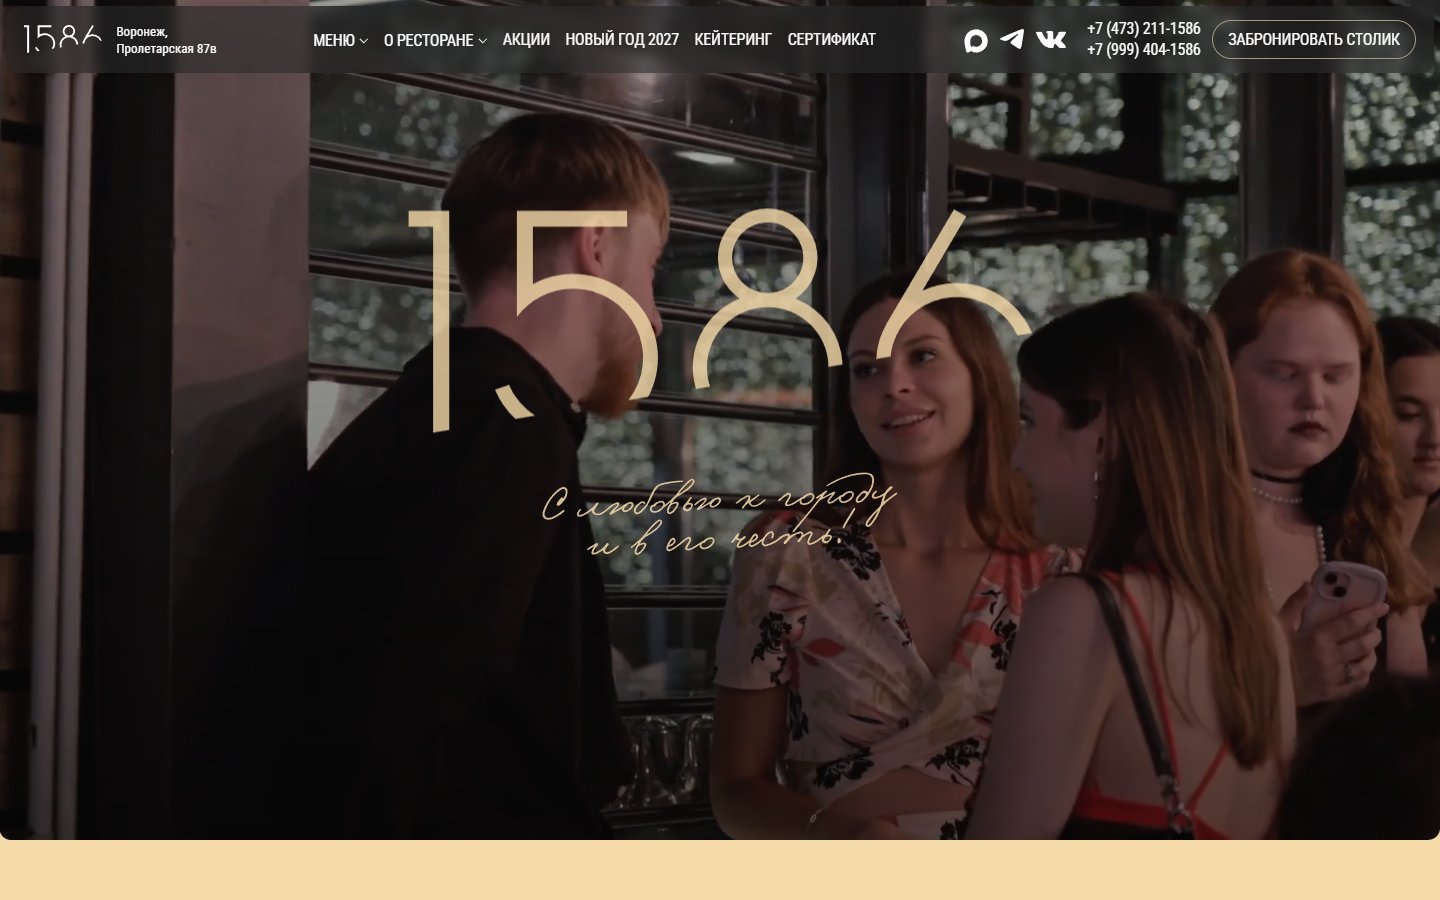
Task: Click the Воронеж, Пролетарская 87в address
Action: pos(166,40)
